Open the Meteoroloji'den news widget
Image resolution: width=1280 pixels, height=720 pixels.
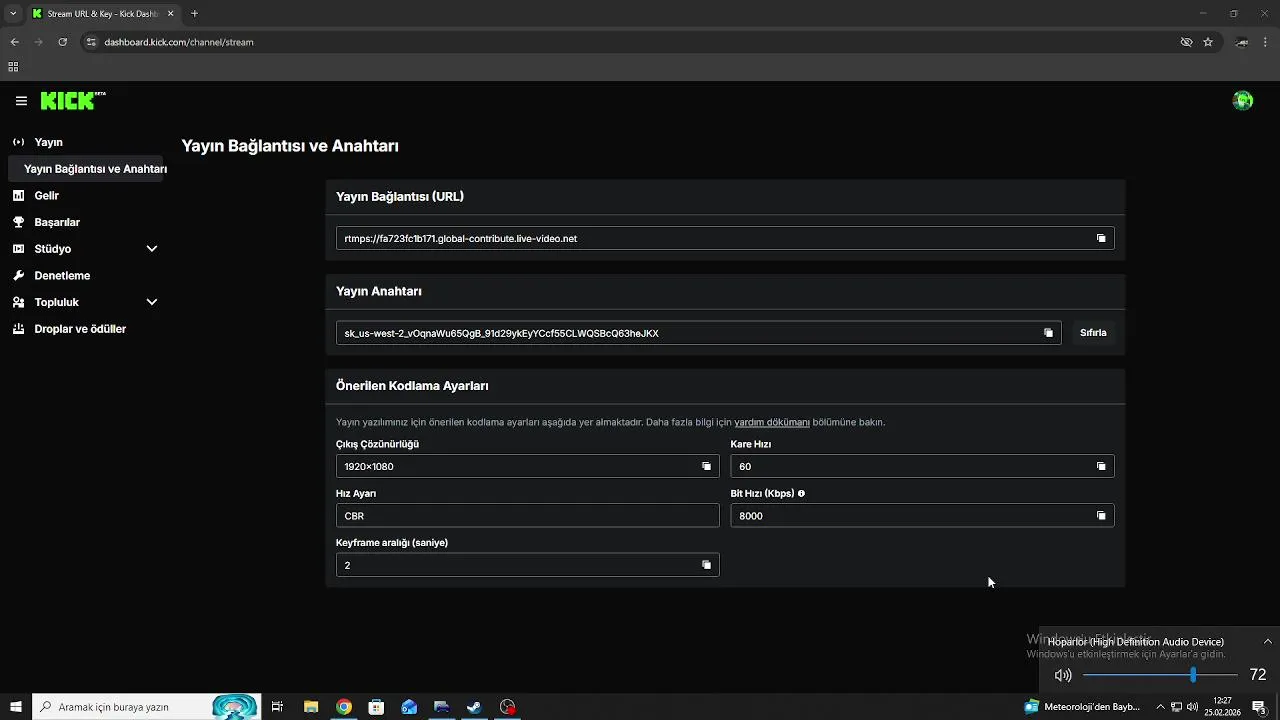pyautogui.click(x=1082, y=707)
